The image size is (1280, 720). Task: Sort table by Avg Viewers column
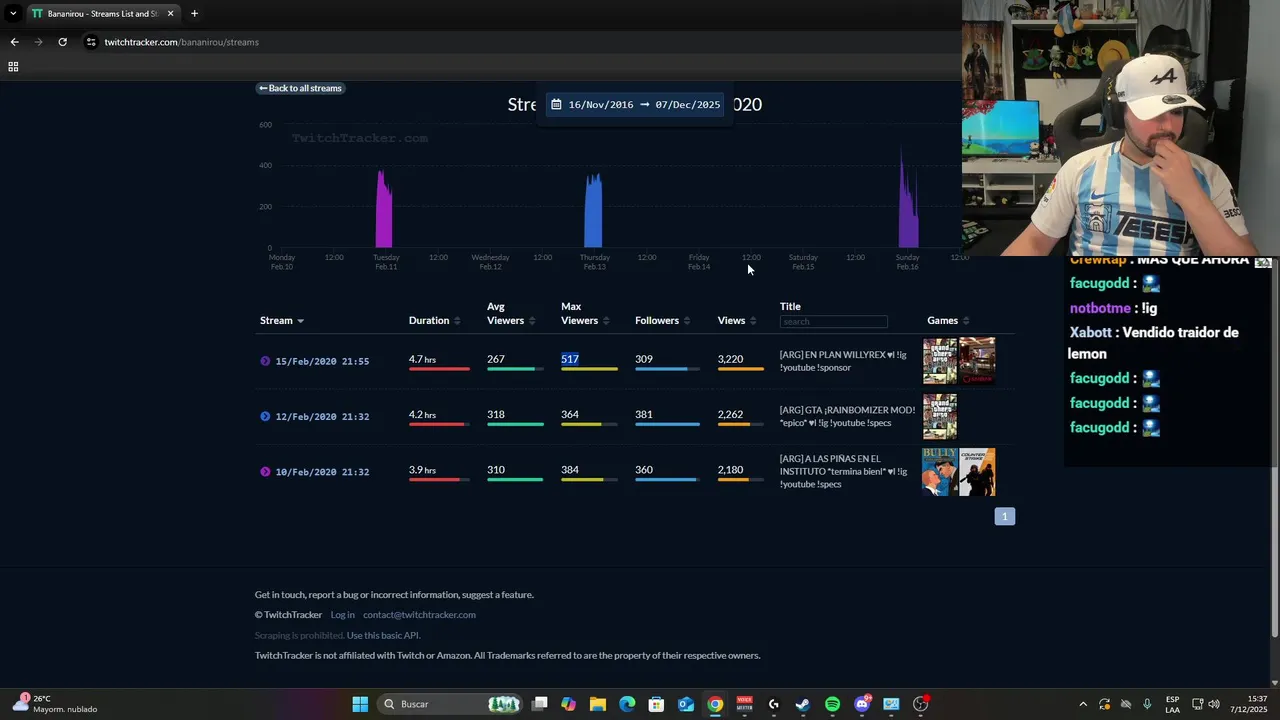coord(511,314)
